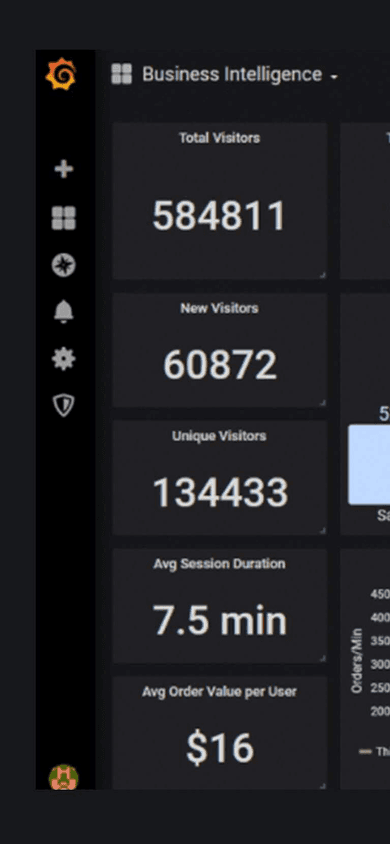Click the dashboard grid icon beside title

tap(122, 74)
